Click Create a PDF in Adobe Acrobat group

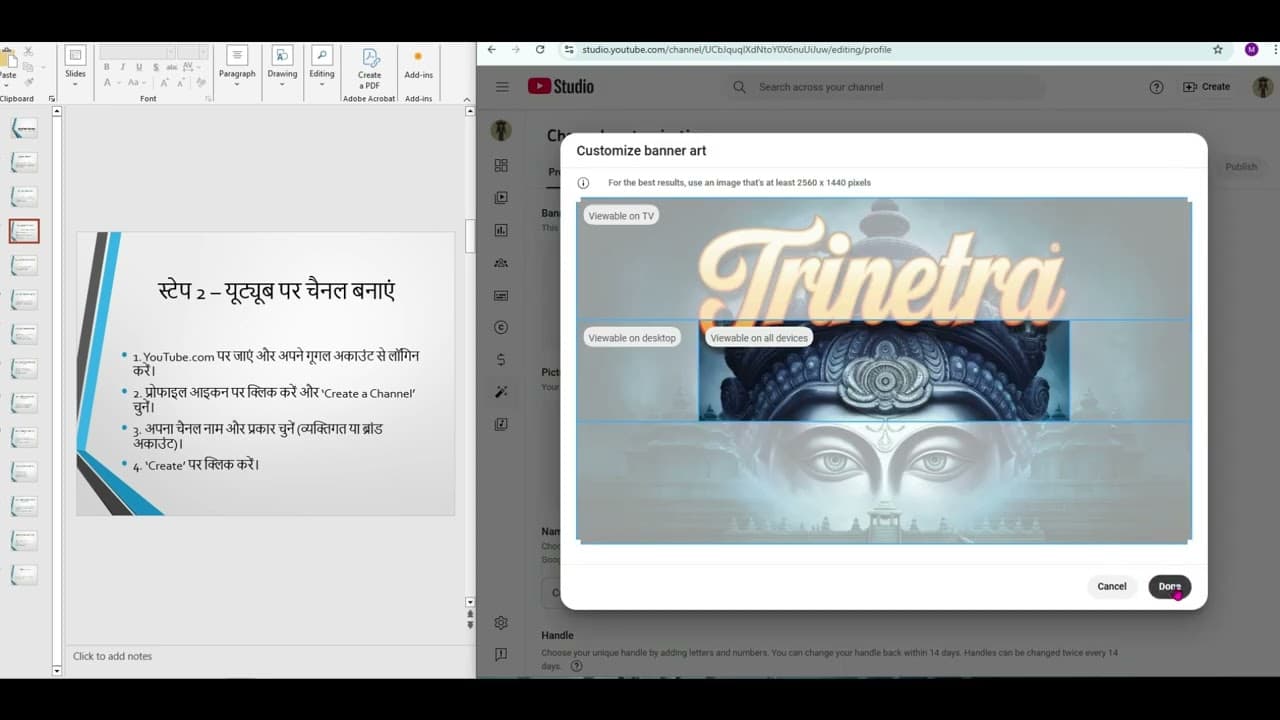click(369, 67)
